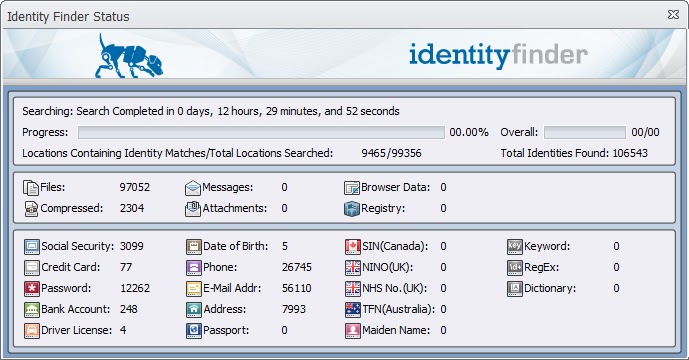Click the Overall progress bar
This screenshot has width=689, height=360.
pyautogui.click(x=584, y=132)
